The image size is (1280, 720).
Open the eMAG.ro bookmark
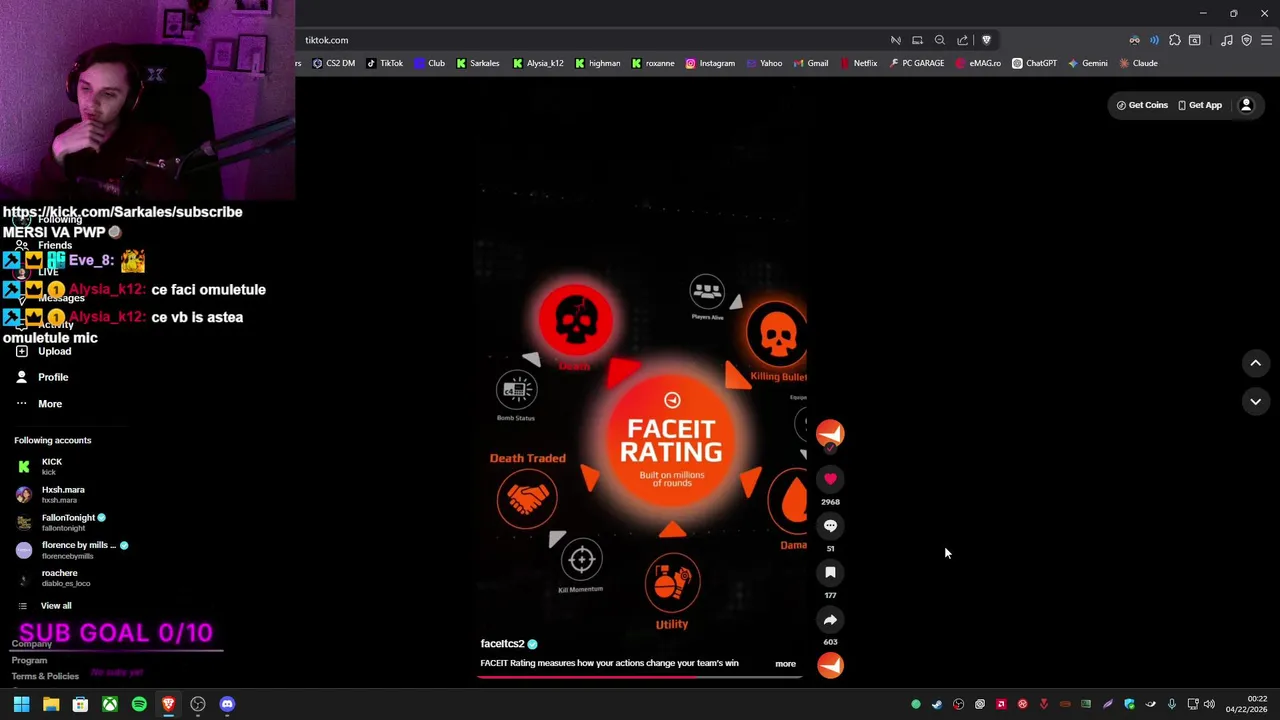[x=978, y=63]
